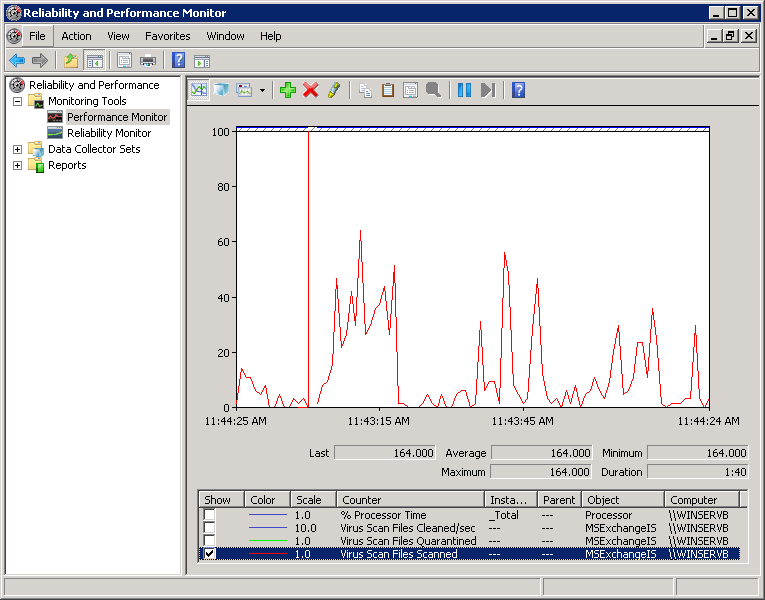Open the Window menu
Image resolution: width=765 pixels, height=600 pixels.
point(225,36)
